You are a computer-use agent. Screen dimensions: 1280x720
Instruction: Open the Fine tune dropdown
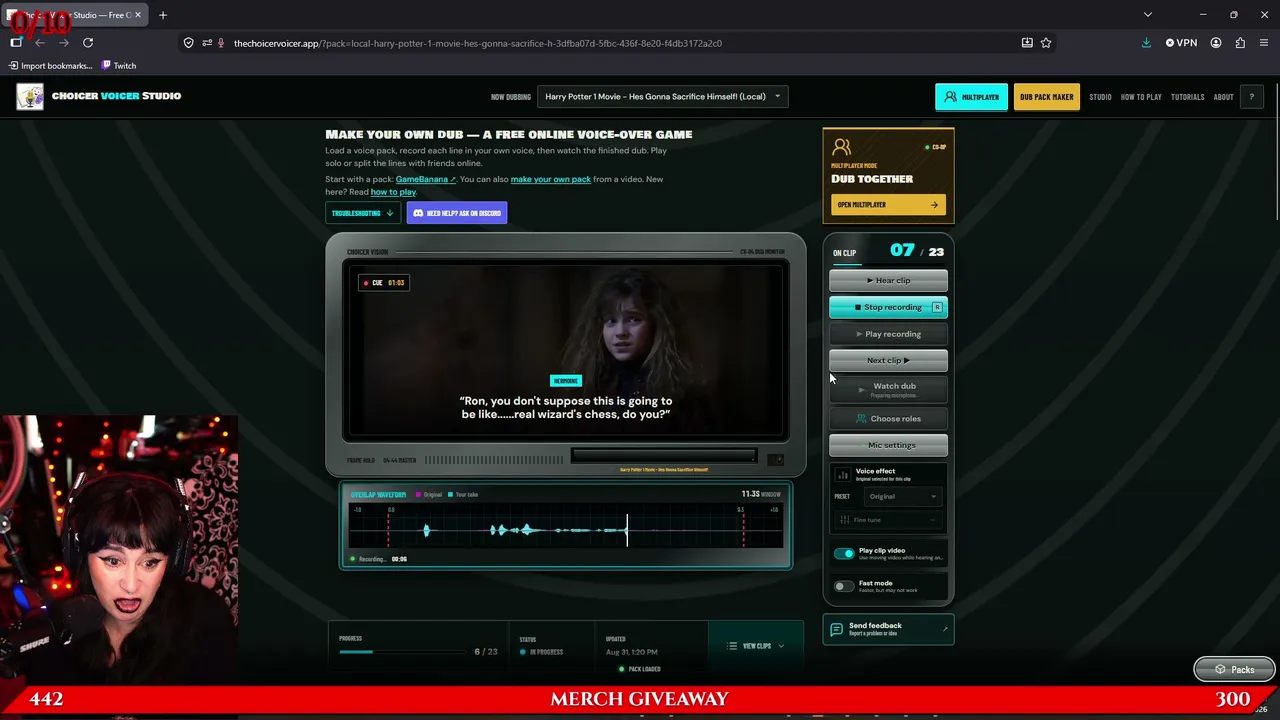(x=889, y=520)
